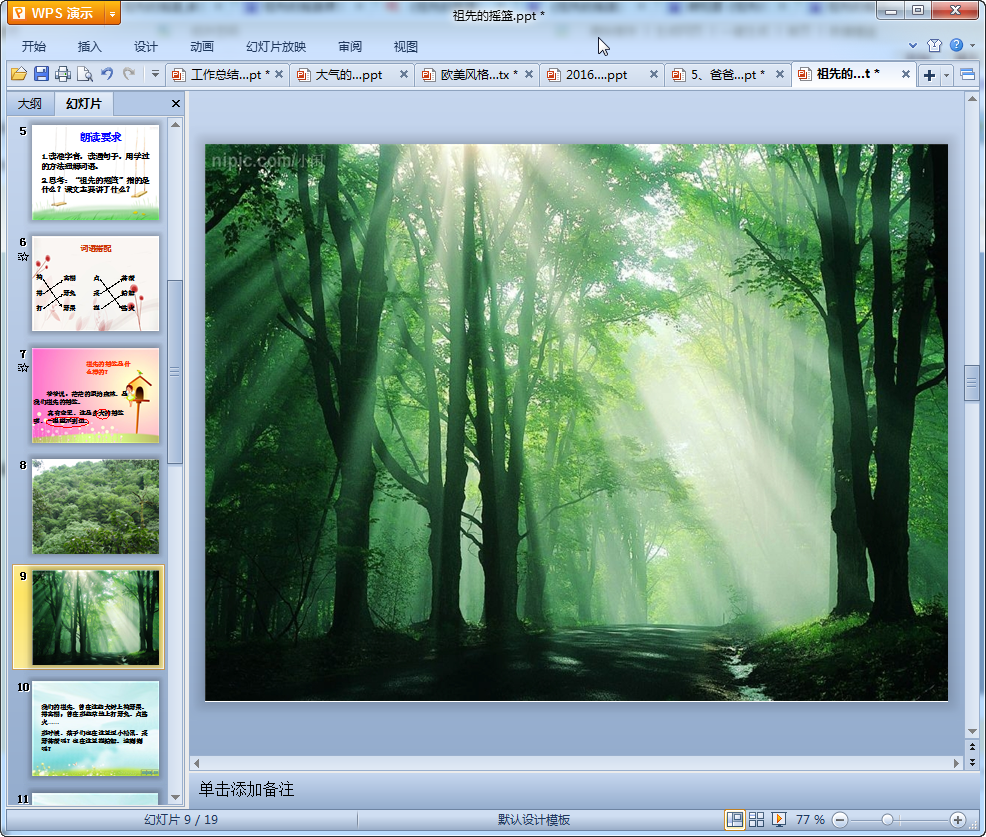Click thumbnail panel scroll down arrow
Screen dimensions: 986x837
tap(176, 797)
